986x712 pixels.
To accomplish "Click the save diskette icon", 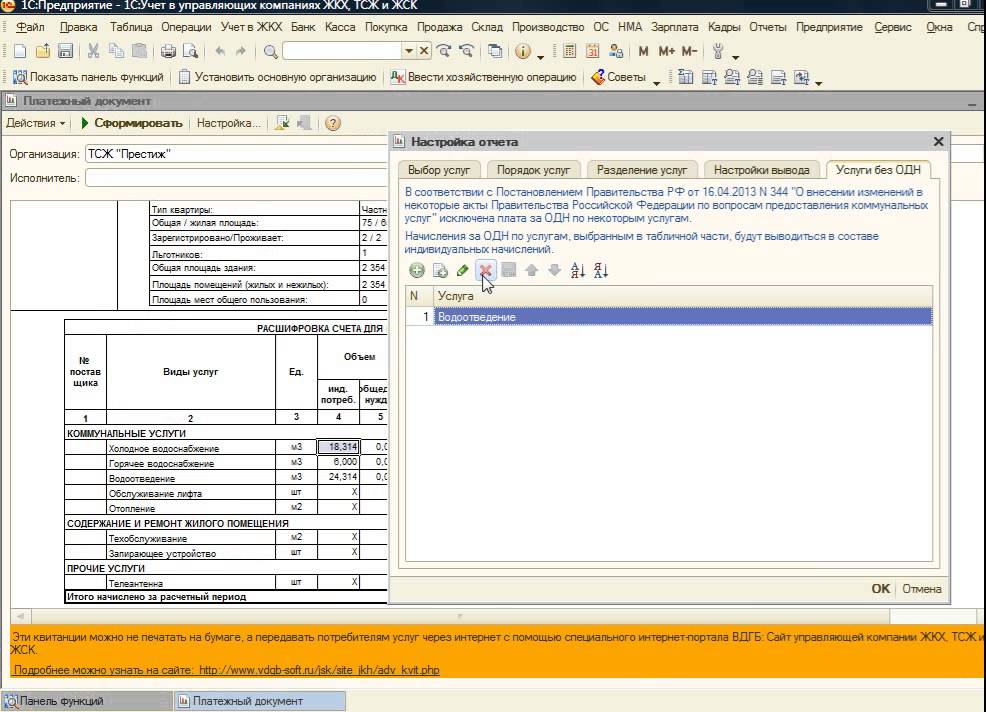I will pos(65,51).
